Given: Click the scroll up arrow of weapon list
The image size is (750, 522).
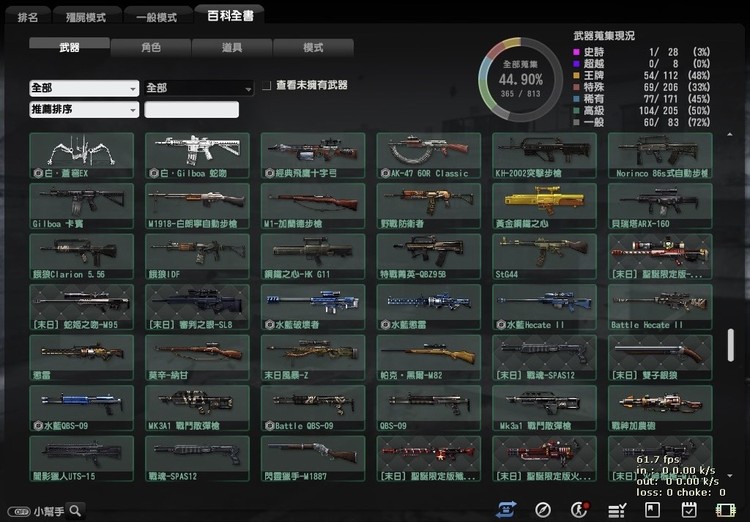Looking at the screenshot, I should (730, 135).
